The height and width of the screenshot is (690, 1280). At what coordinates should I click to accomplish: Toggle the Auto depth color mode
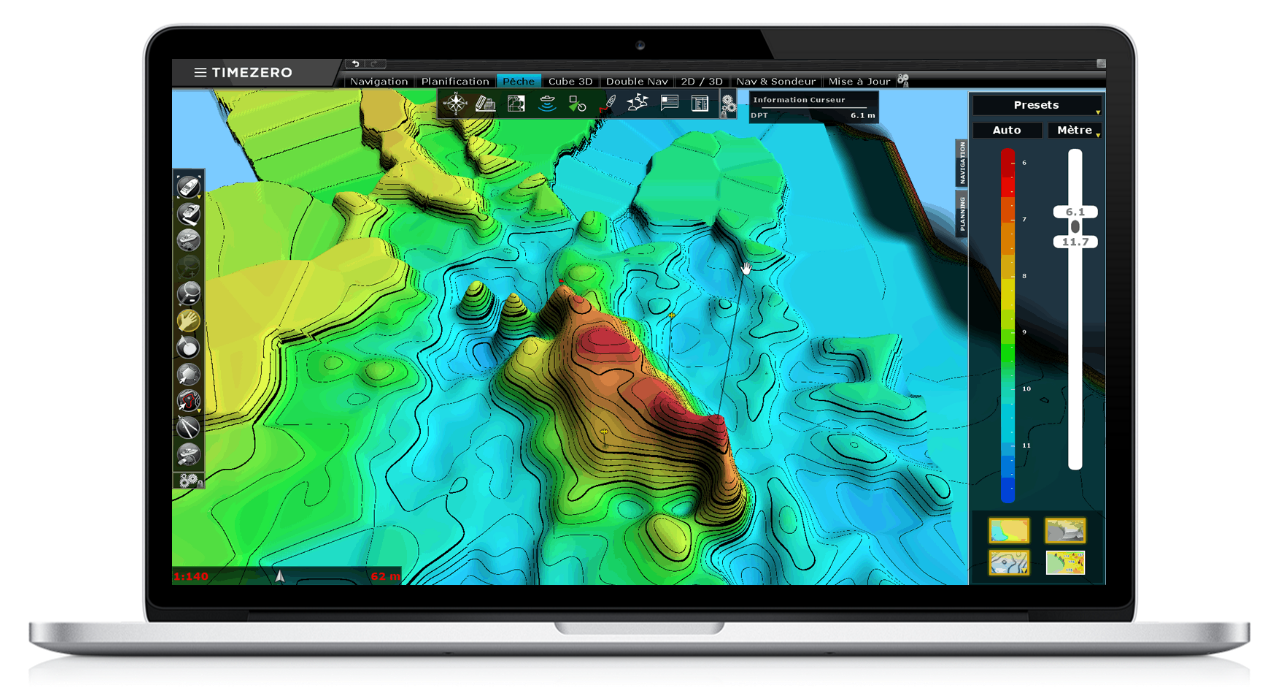pos(1006,130)
